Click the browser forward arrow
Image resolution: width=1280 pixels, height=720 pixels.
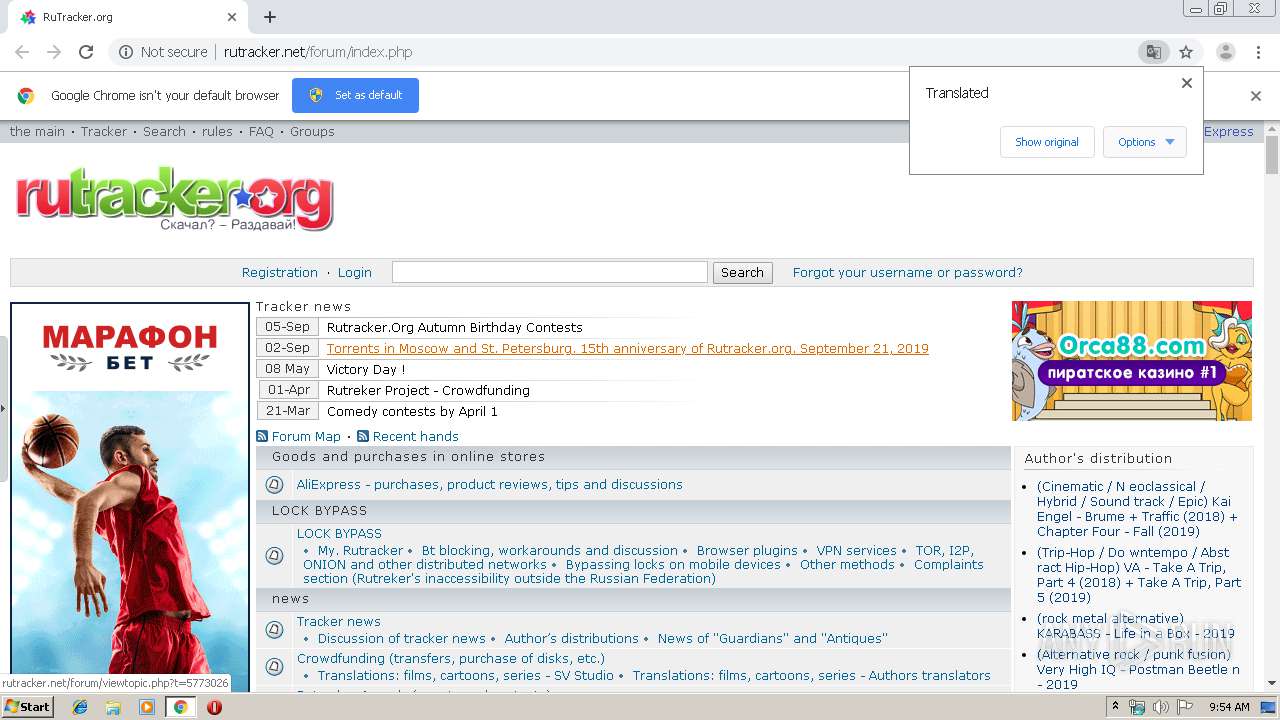tap(54, 52)
